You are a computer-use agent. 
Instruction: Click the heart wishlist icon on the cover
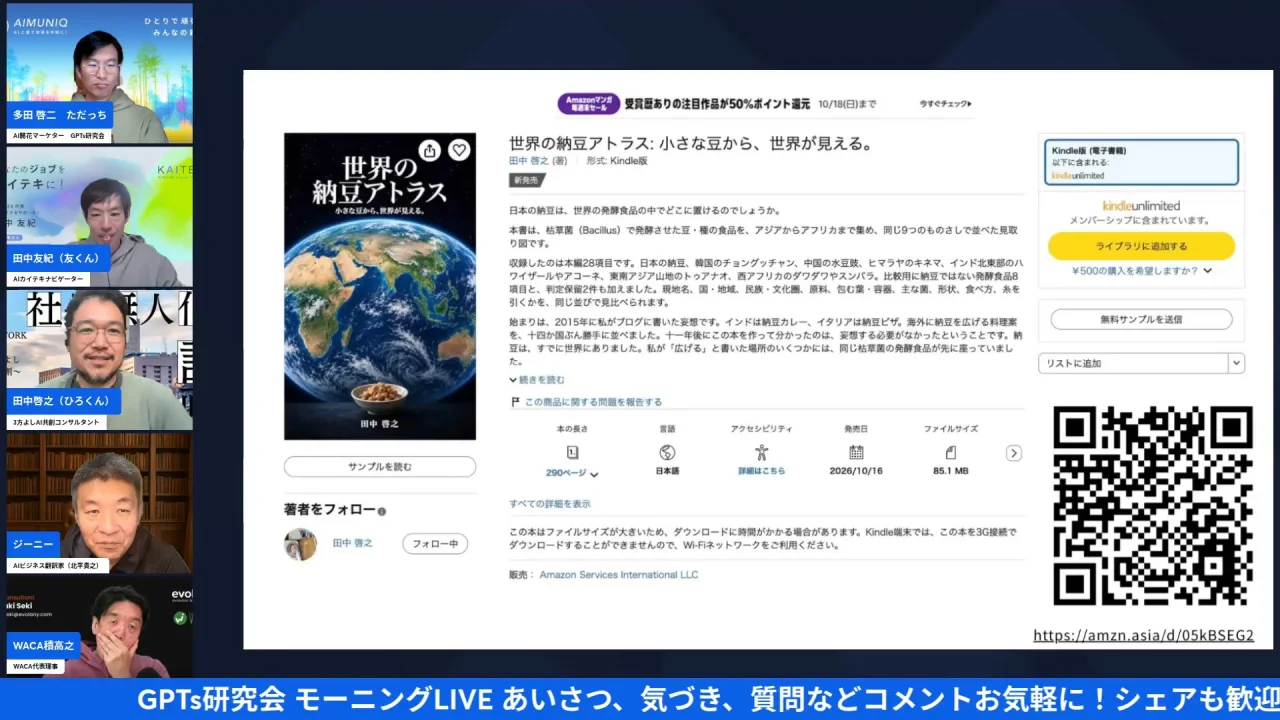click(x=459, y=150)
